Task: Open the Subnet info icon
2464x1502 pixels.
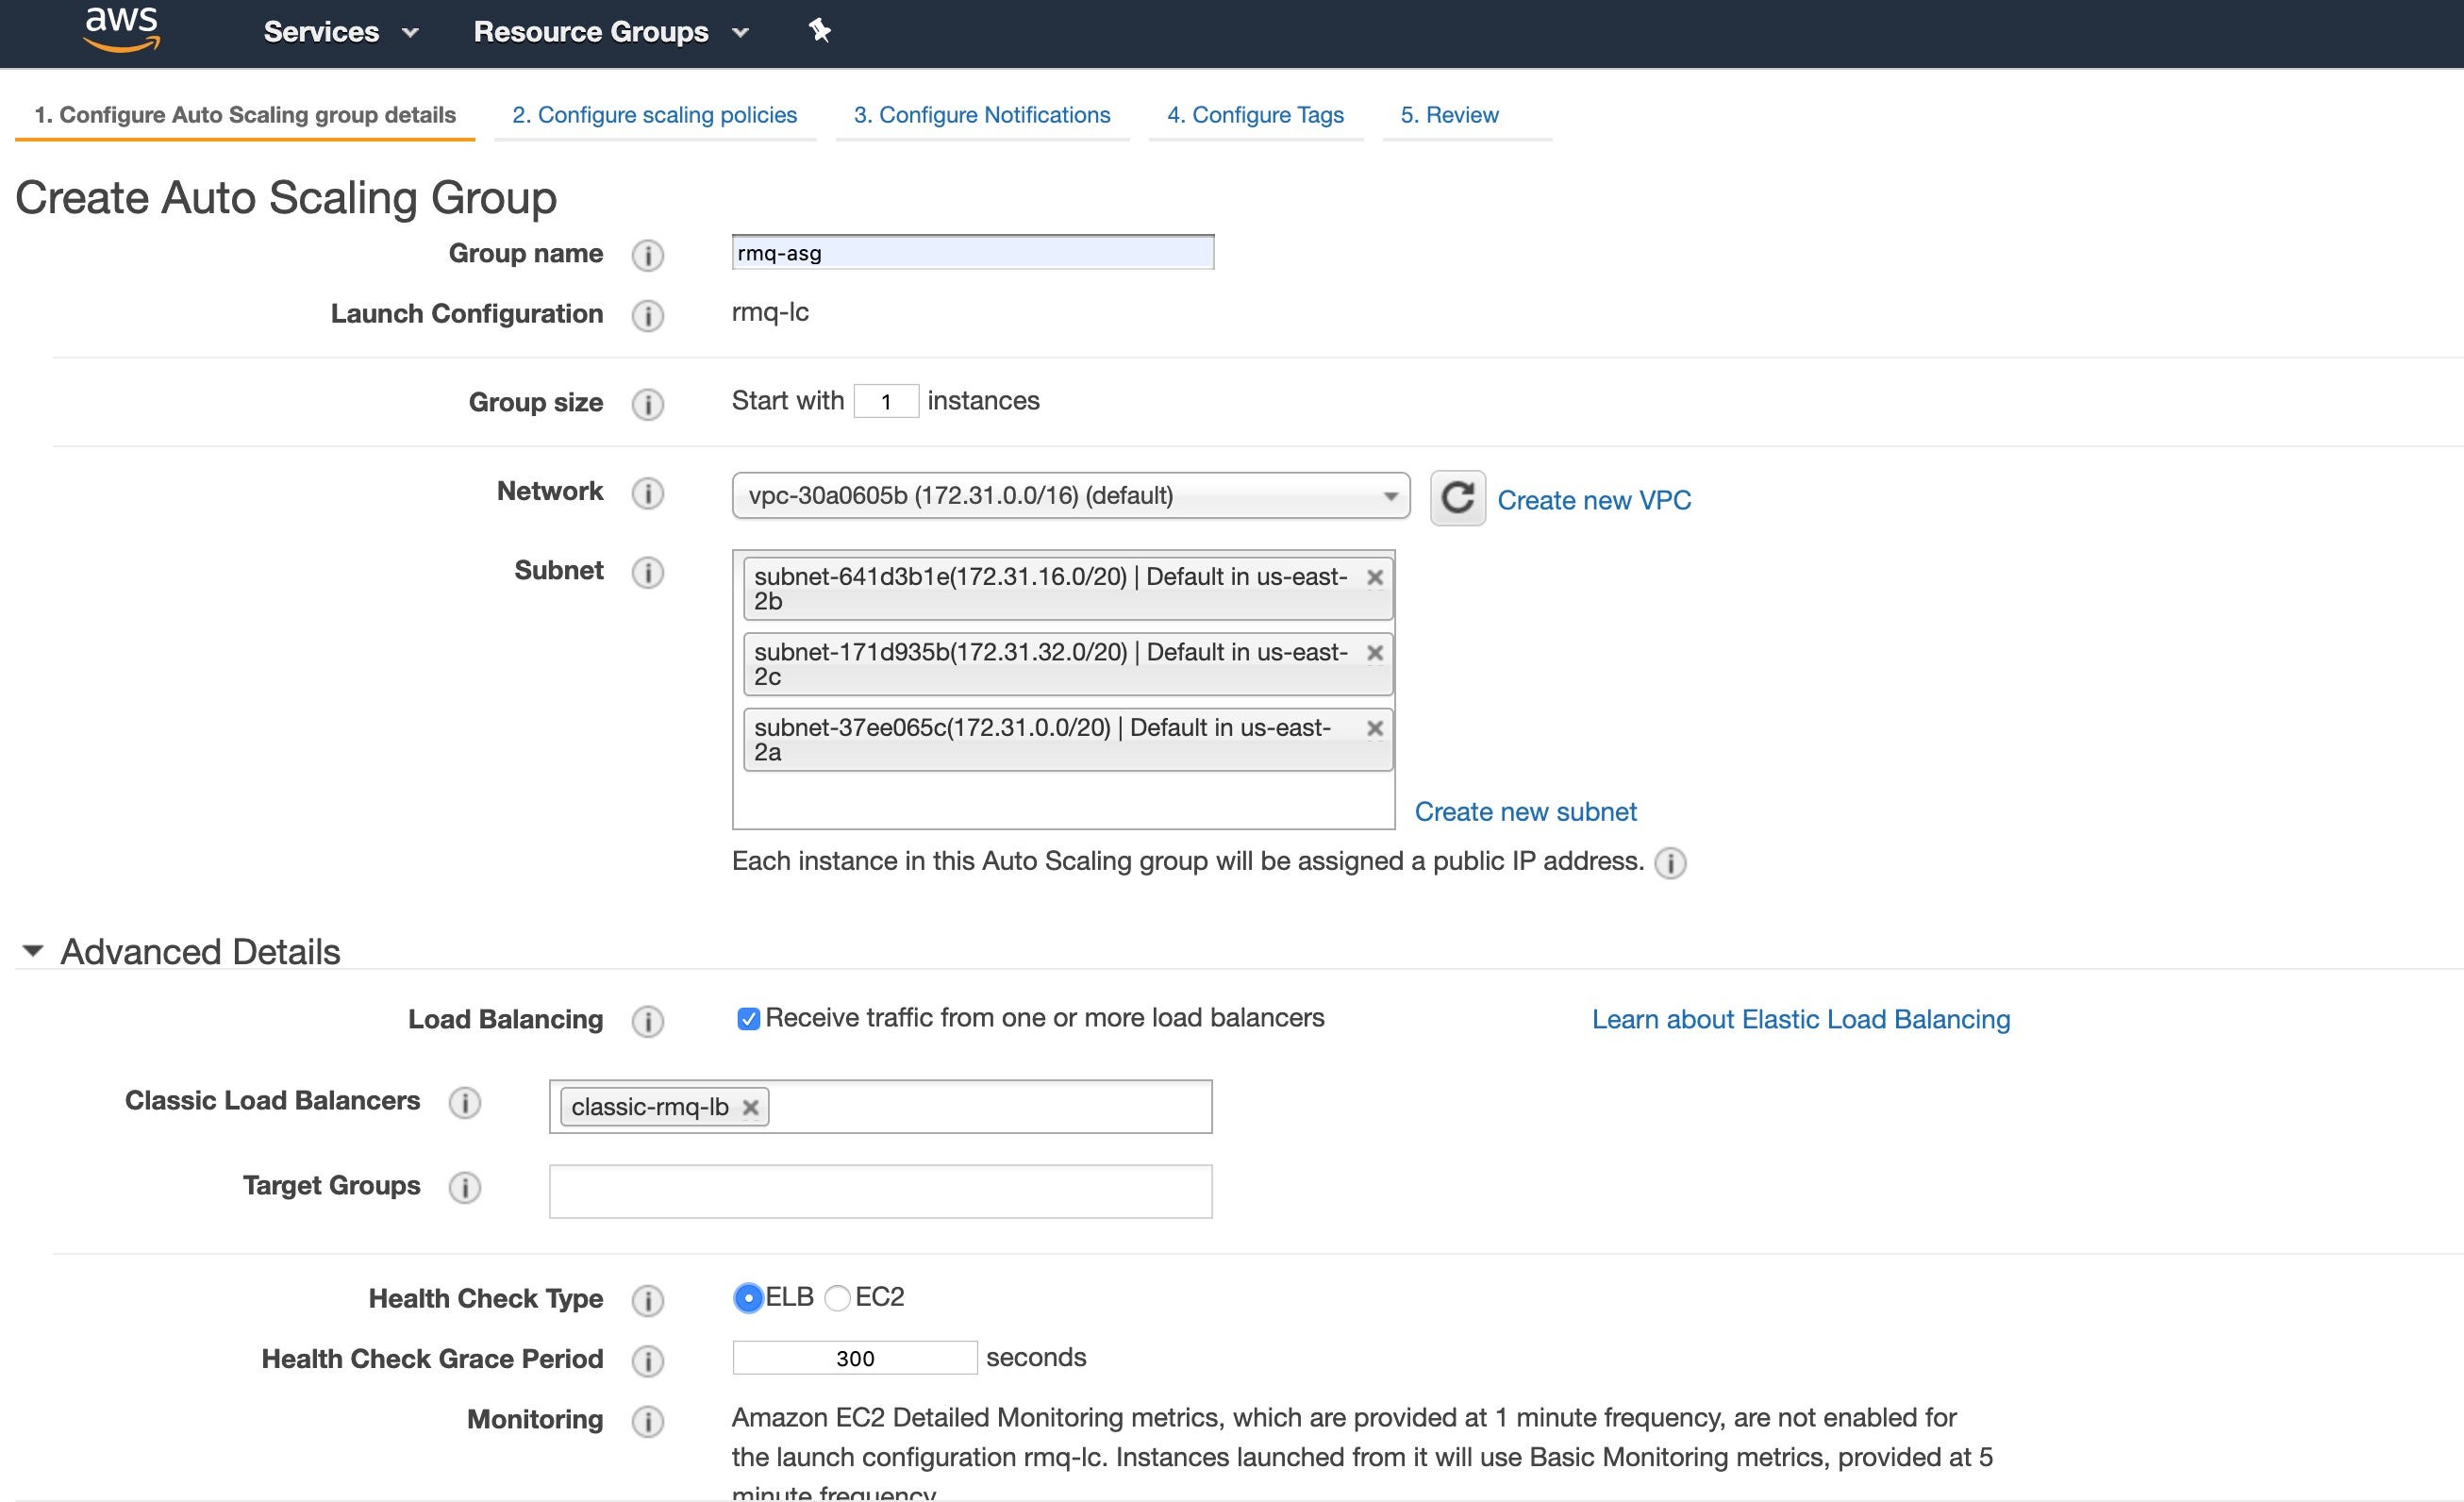Action: point(648,572)
